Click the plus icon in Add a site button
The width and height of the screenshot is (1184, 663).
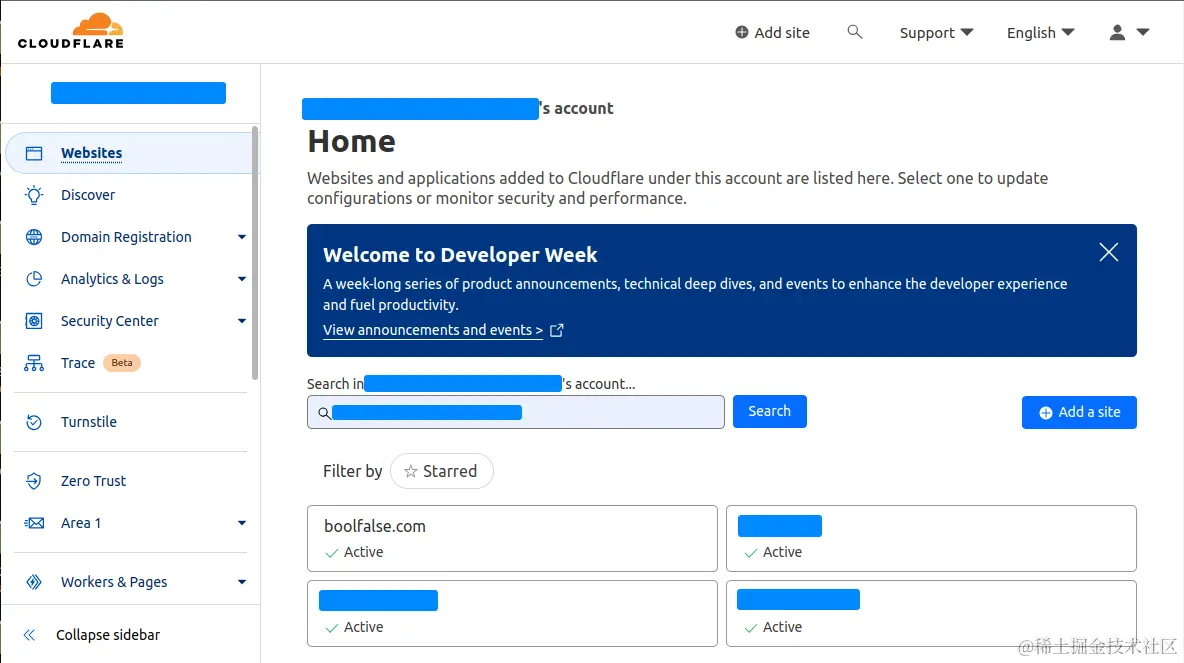(1046, 413)
